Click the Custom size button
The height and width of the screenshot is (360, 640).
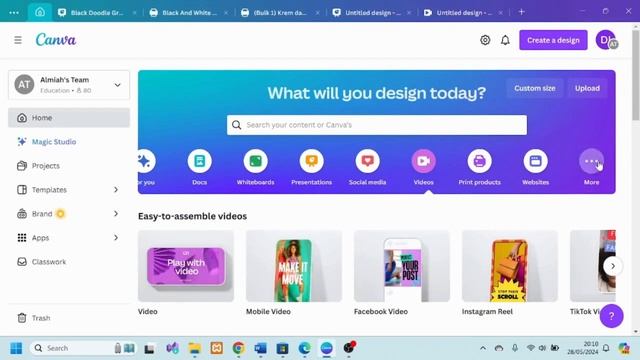(535, 88)
